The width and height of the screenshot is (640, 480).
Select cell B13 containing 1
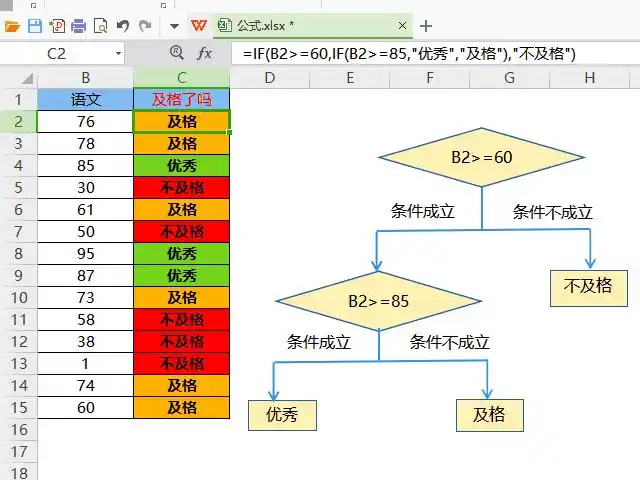pos(85,364)
